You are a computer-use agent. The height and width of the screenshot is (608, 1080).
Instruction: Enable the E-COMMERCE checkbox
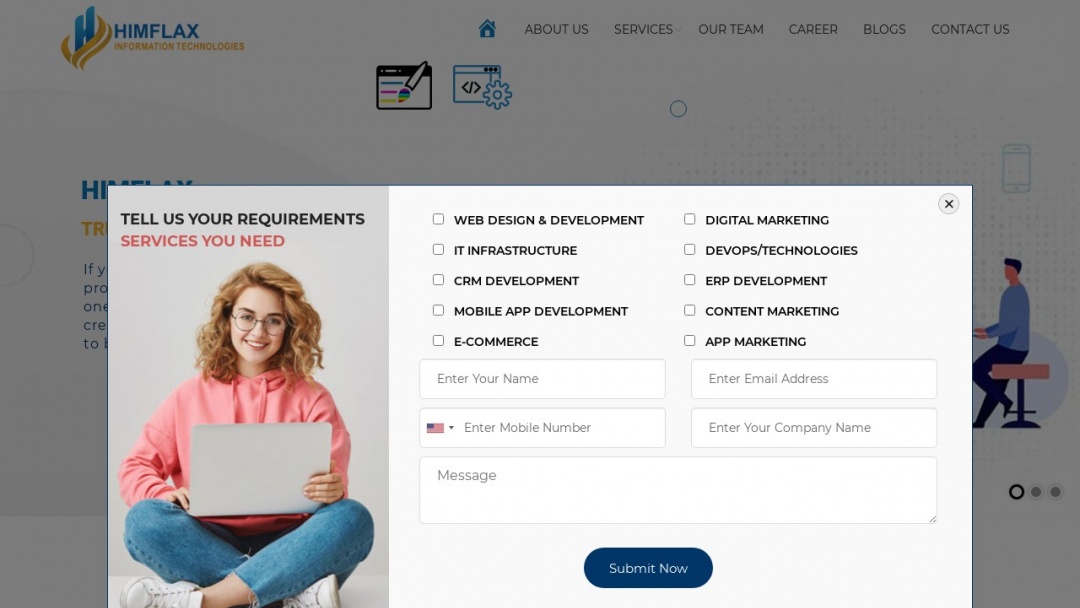(438, 340)
